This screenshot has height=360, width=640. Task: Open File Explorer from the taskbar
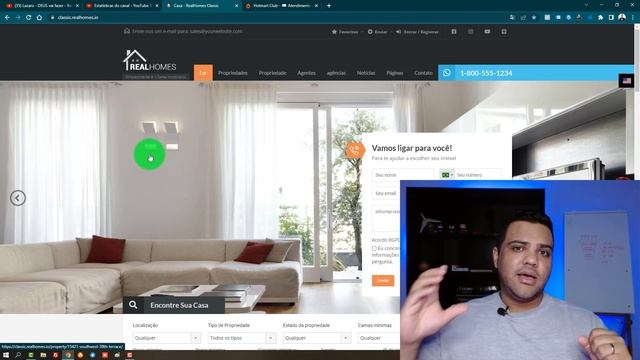[x=43, y=355]
